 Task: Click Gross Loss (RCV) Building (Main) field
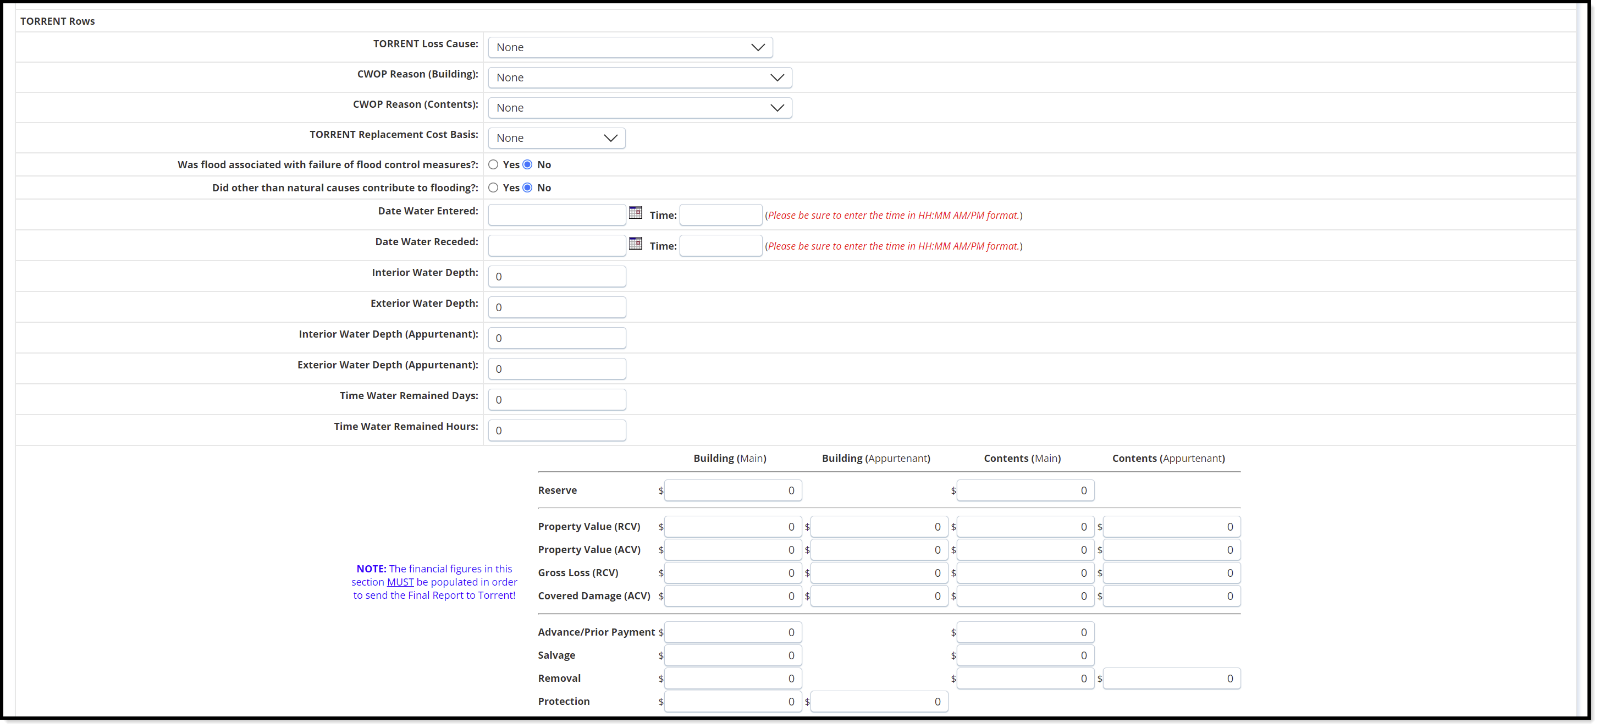733,572
